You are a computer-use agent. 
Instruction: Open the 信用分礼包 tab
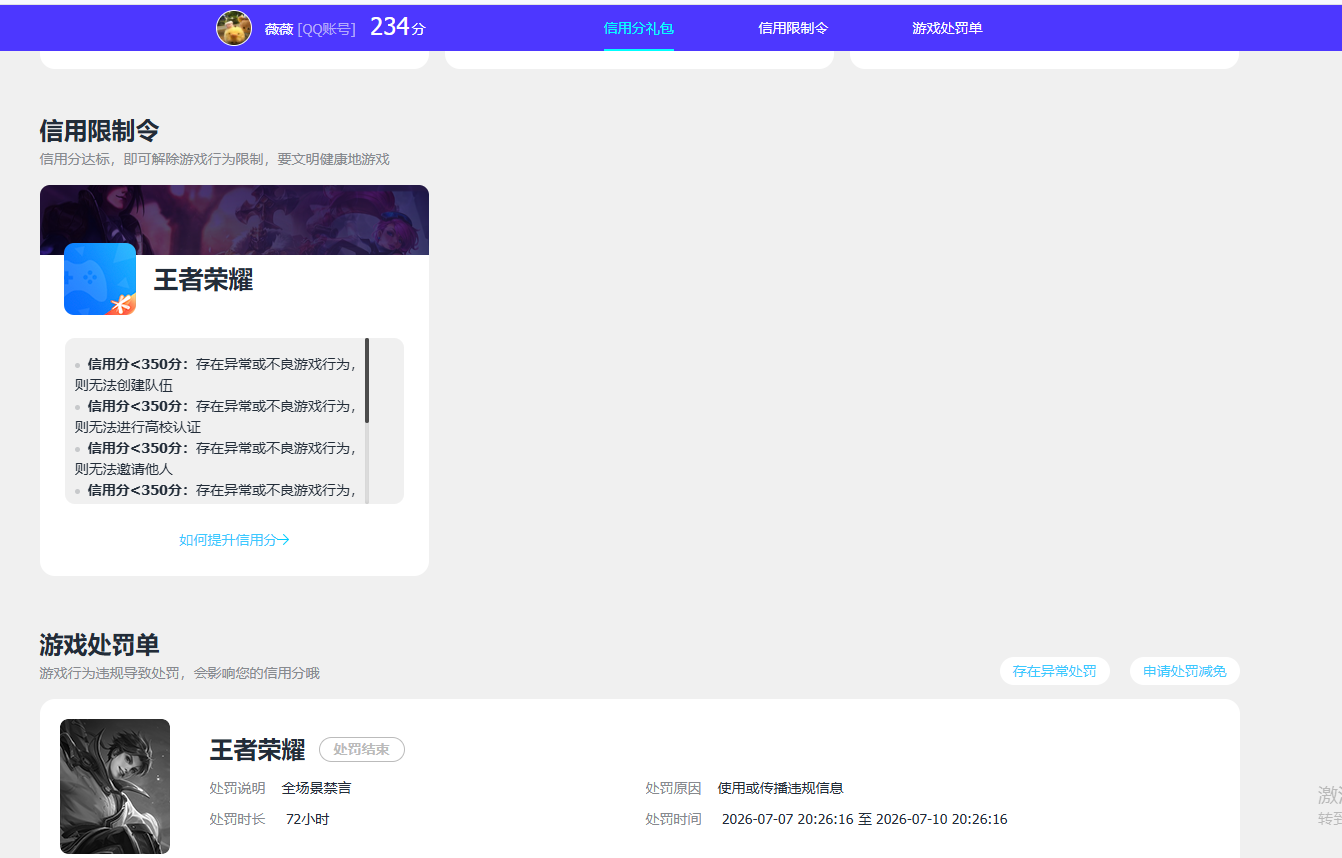(x=639, y=28)
